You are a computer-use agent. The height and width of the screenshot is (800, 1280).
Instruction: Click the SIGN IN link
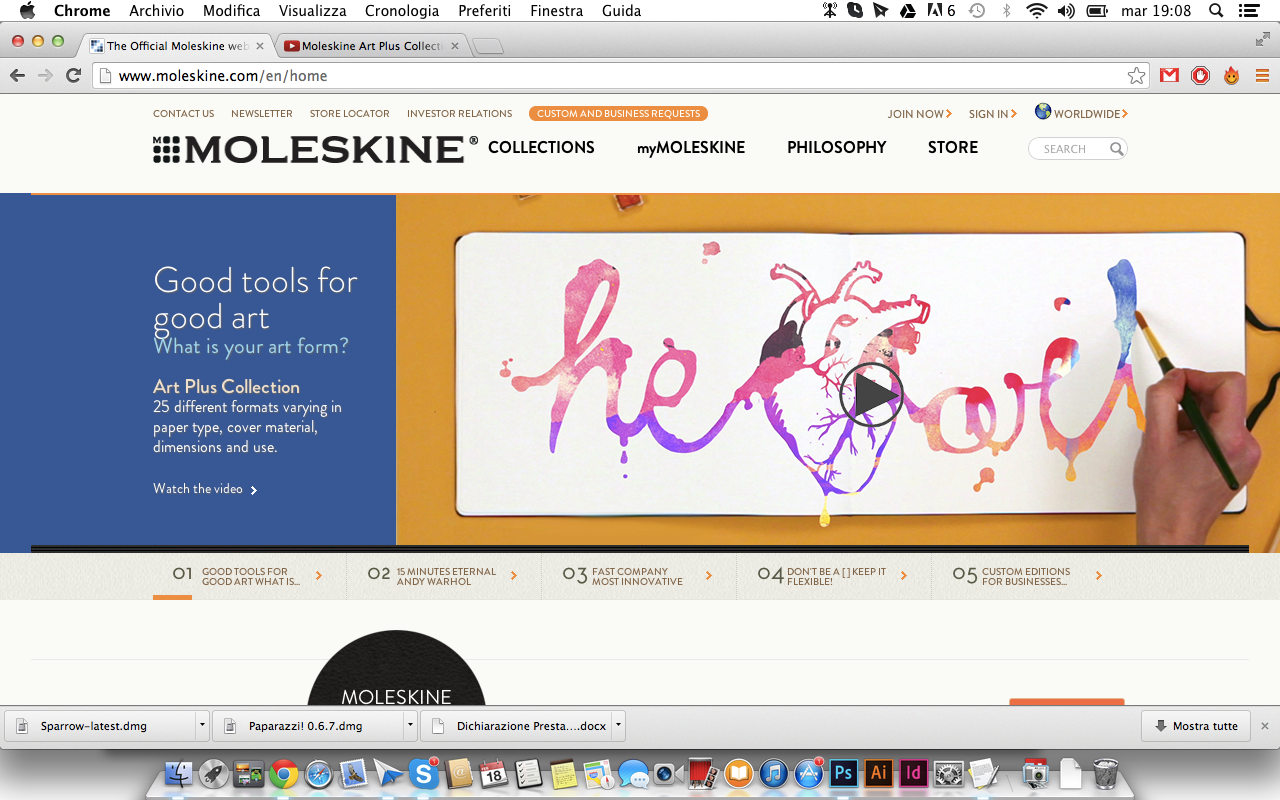[992, 114]
